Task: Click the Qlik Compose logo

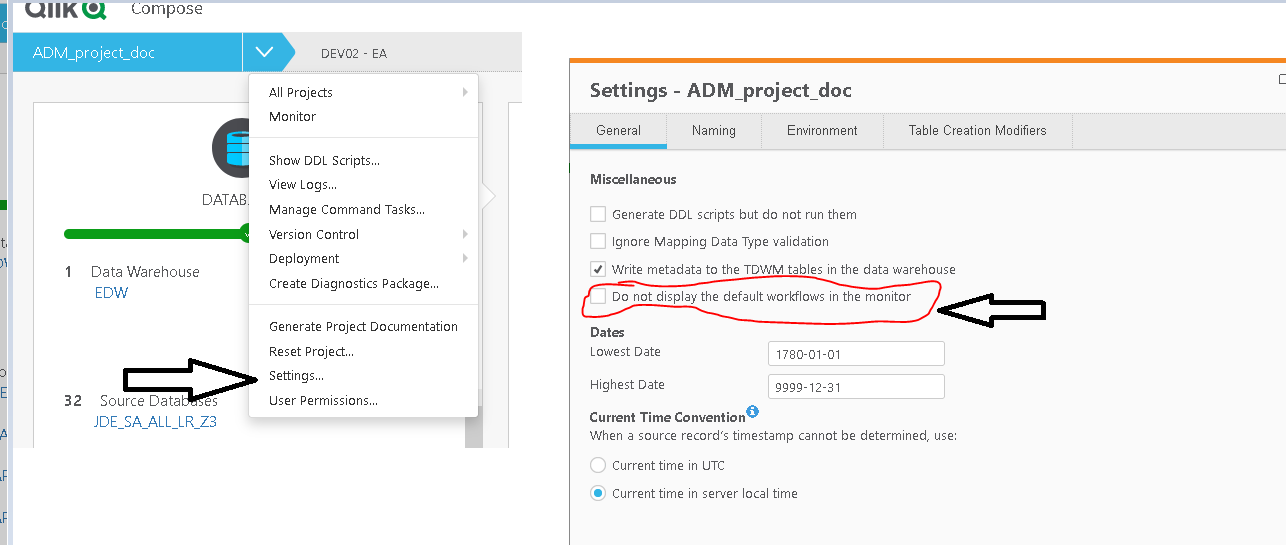Action: pos(65,9)
